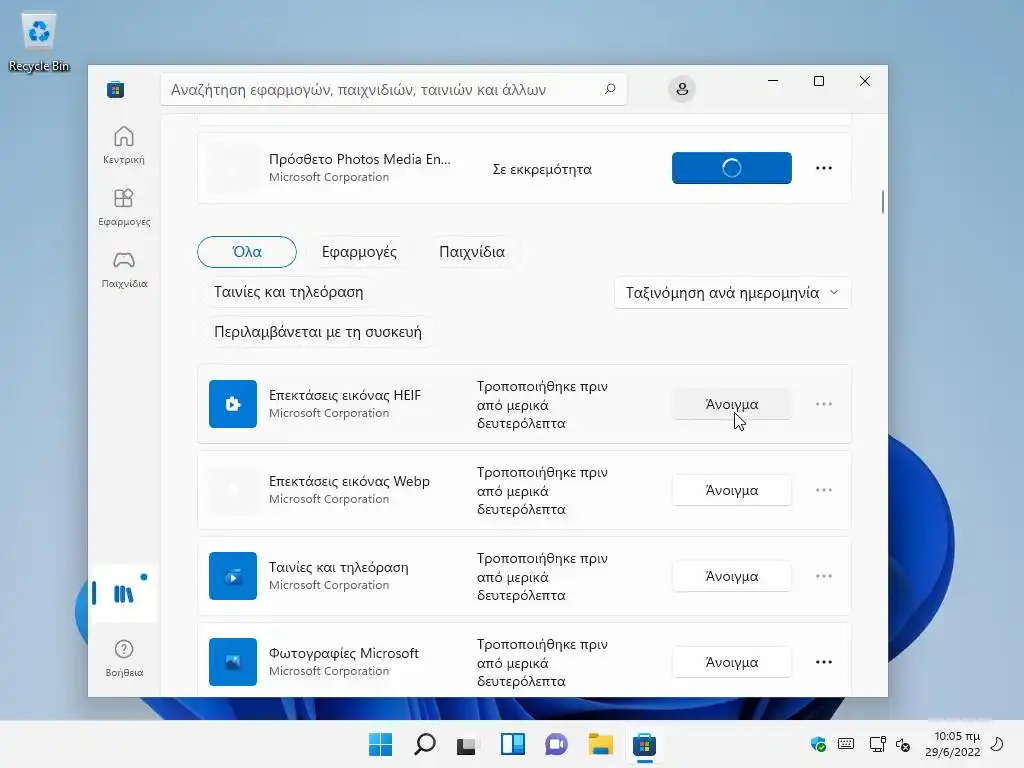
Task: Open more options for Ταινίες και τηλεόραση row
Action: [824, 576]
